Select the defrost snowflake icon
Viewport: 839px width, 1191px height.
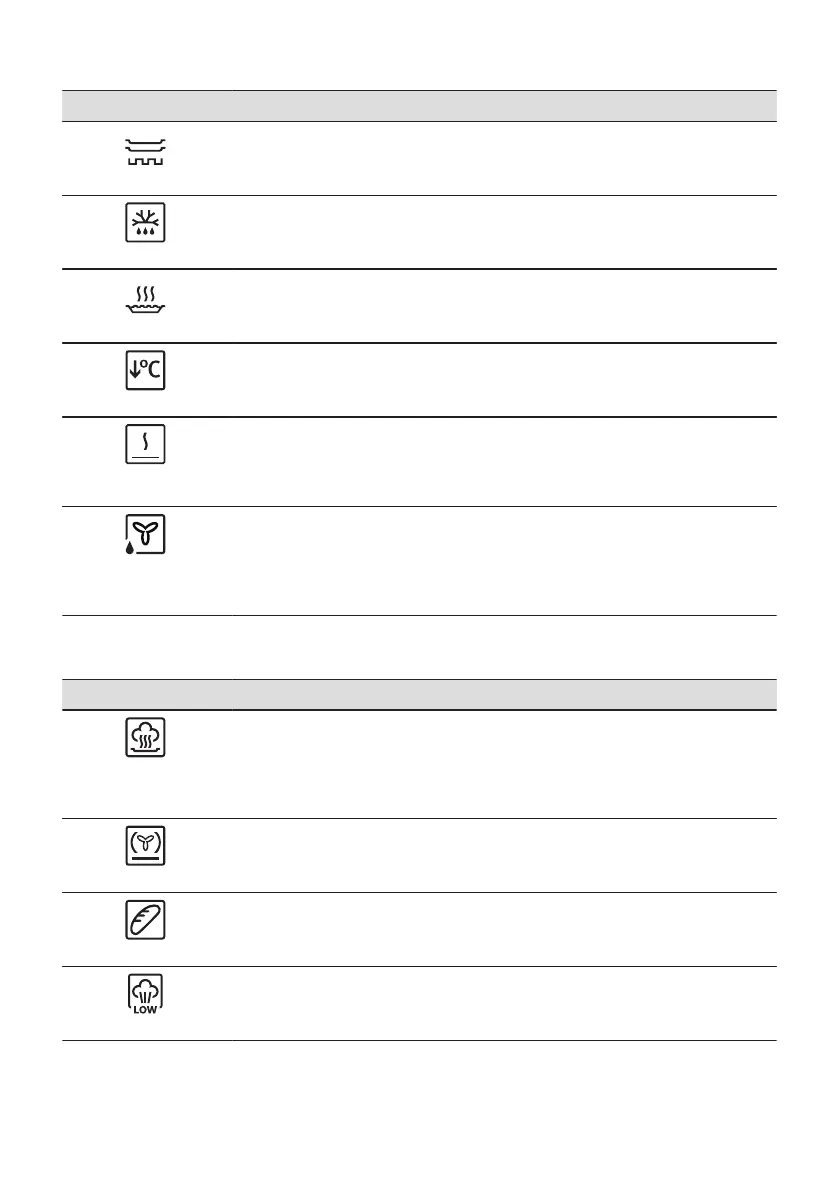click(146, 225)
